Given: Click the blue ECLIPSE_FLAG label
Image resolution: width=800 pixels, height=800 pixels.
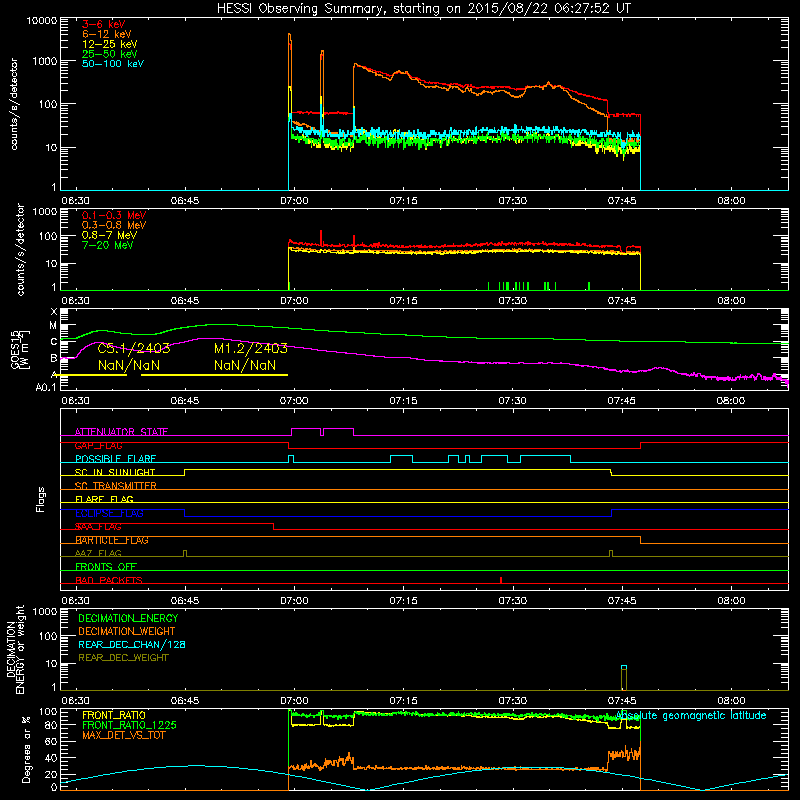Looking at the screenshot, I should tap(109, 513).
